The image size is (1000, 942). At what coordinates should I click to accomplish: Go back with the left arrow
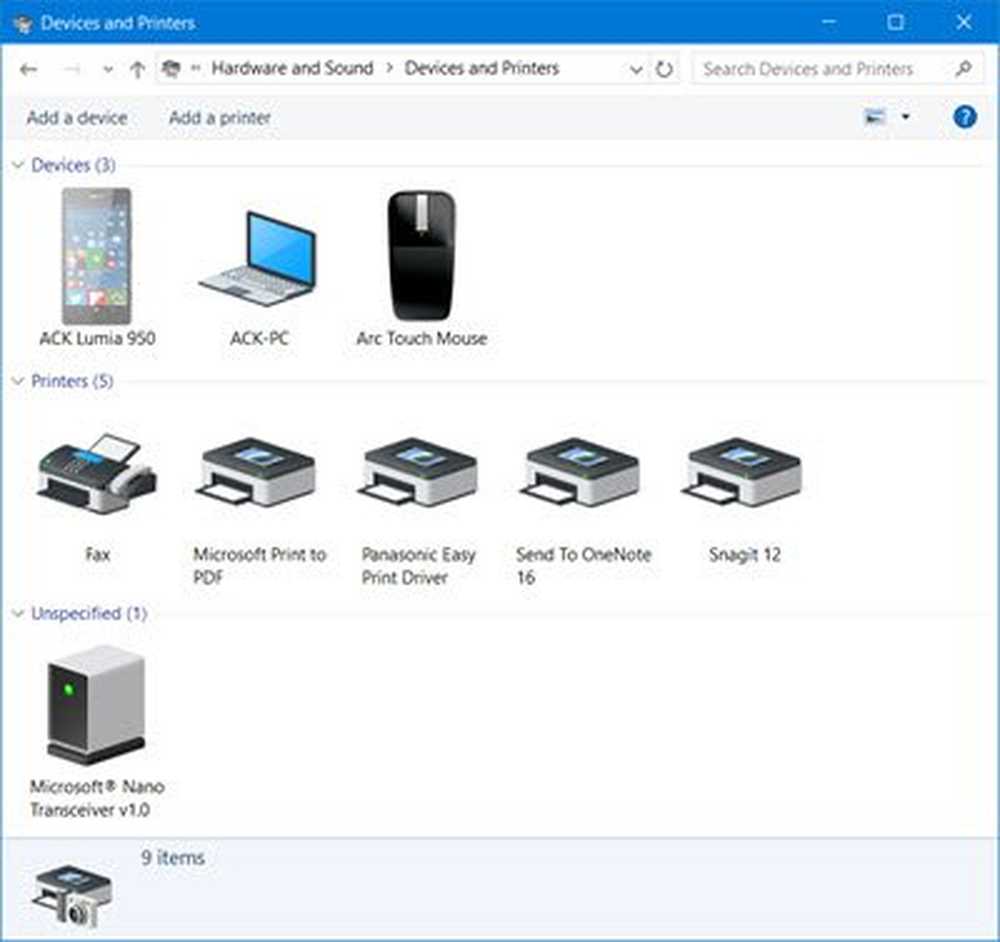pyautogui.click(x=28, y=69)
